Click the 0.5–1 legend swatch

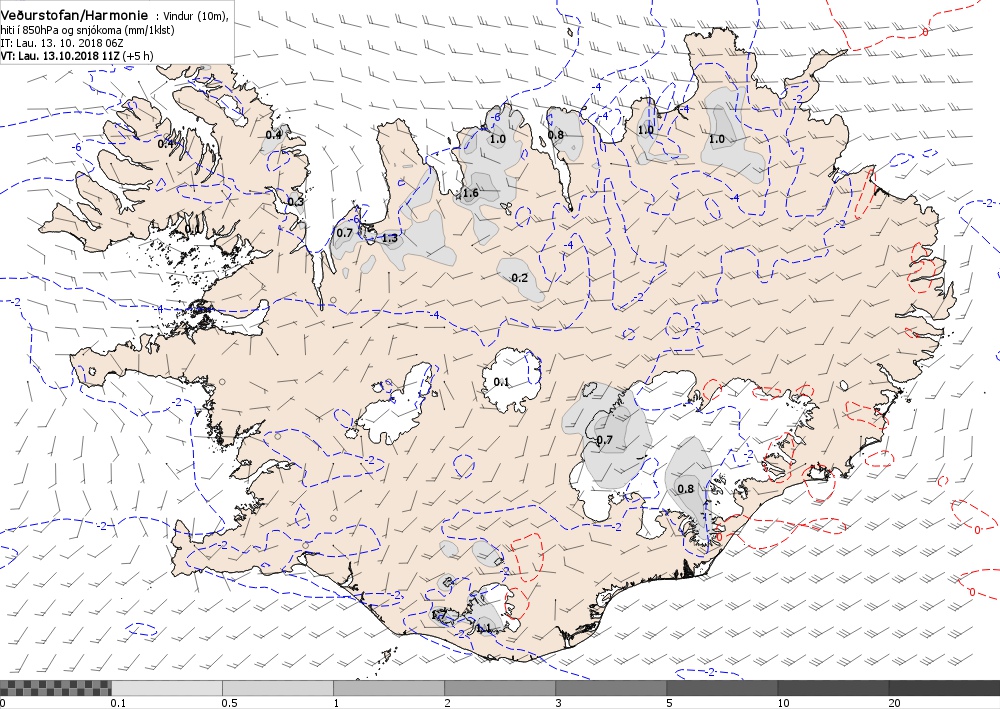(277, 687)
